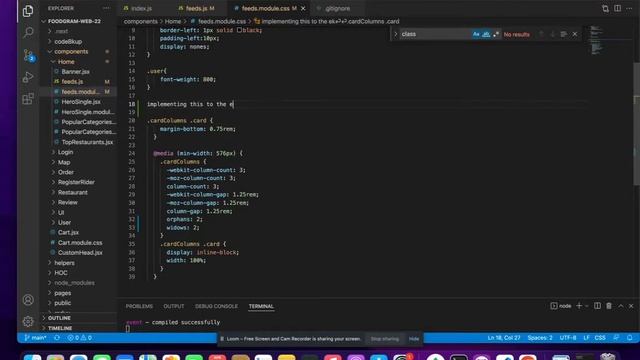The image size is (640, 360).
Task: Switch to the .gitignore tab
Action: [x=338, y=8]
